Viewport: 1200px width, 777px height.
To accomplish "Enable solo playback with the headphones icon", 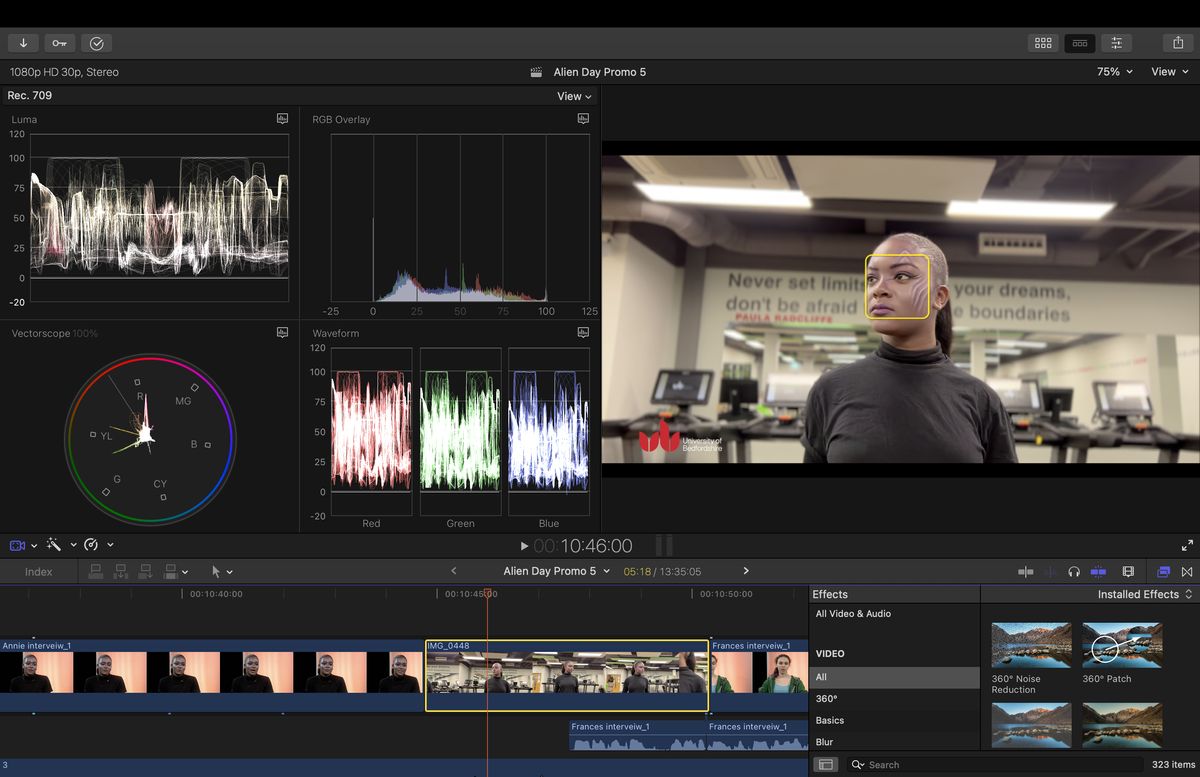I will click(x=1074, y=571).
